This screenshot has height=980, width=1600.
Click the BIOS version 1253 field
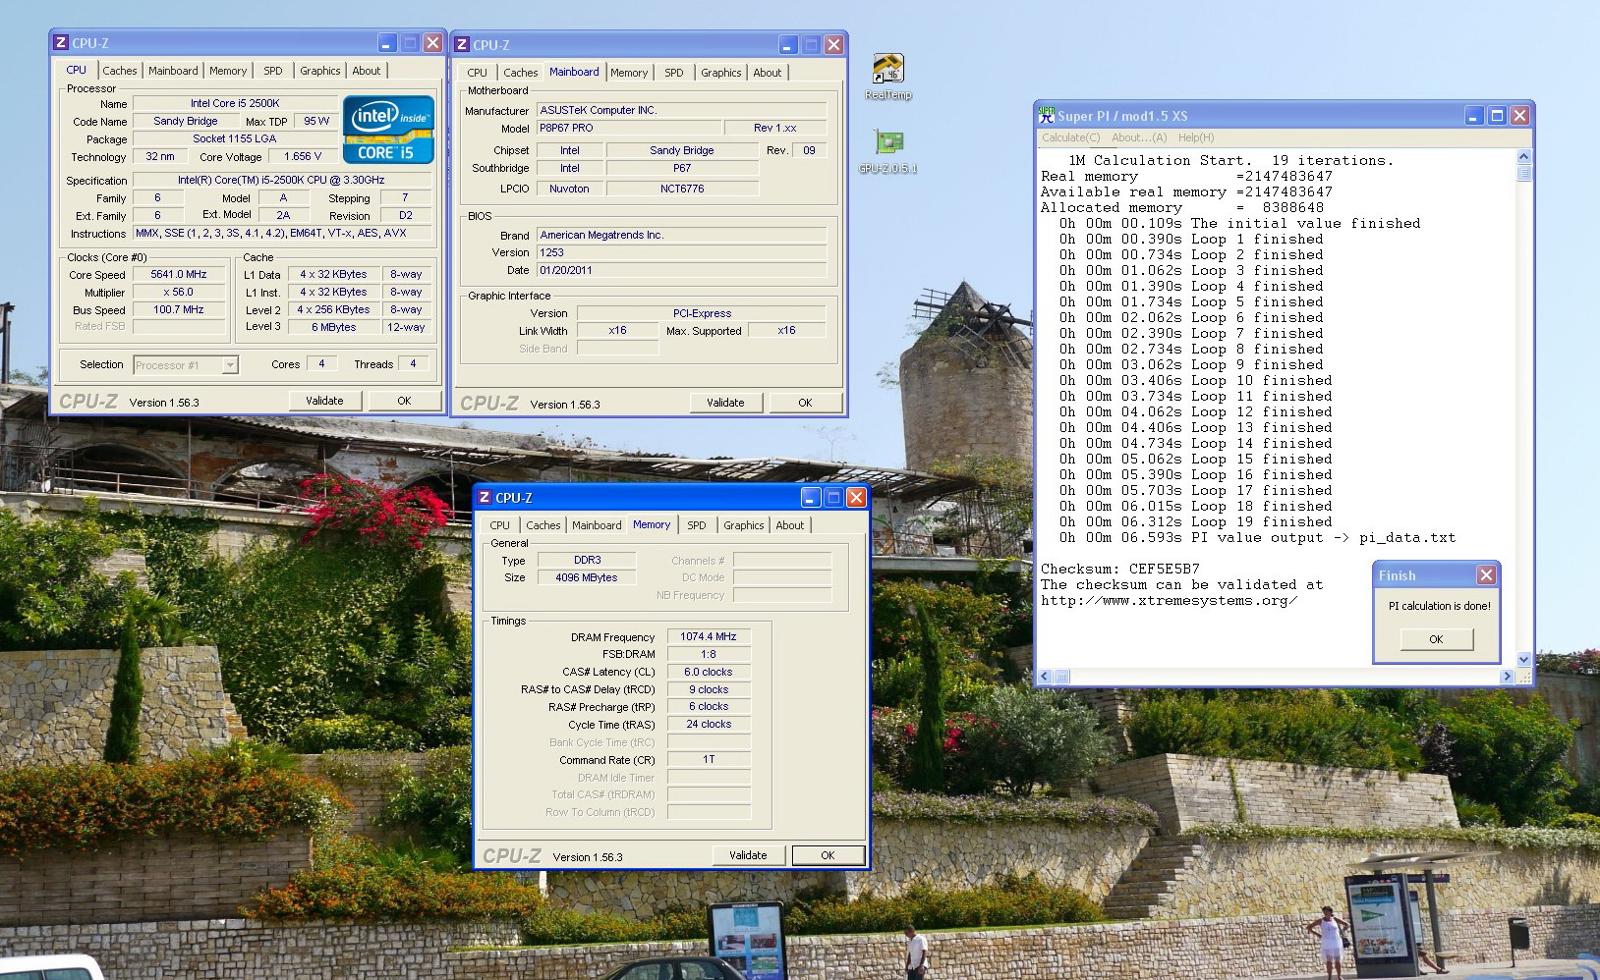681,253
